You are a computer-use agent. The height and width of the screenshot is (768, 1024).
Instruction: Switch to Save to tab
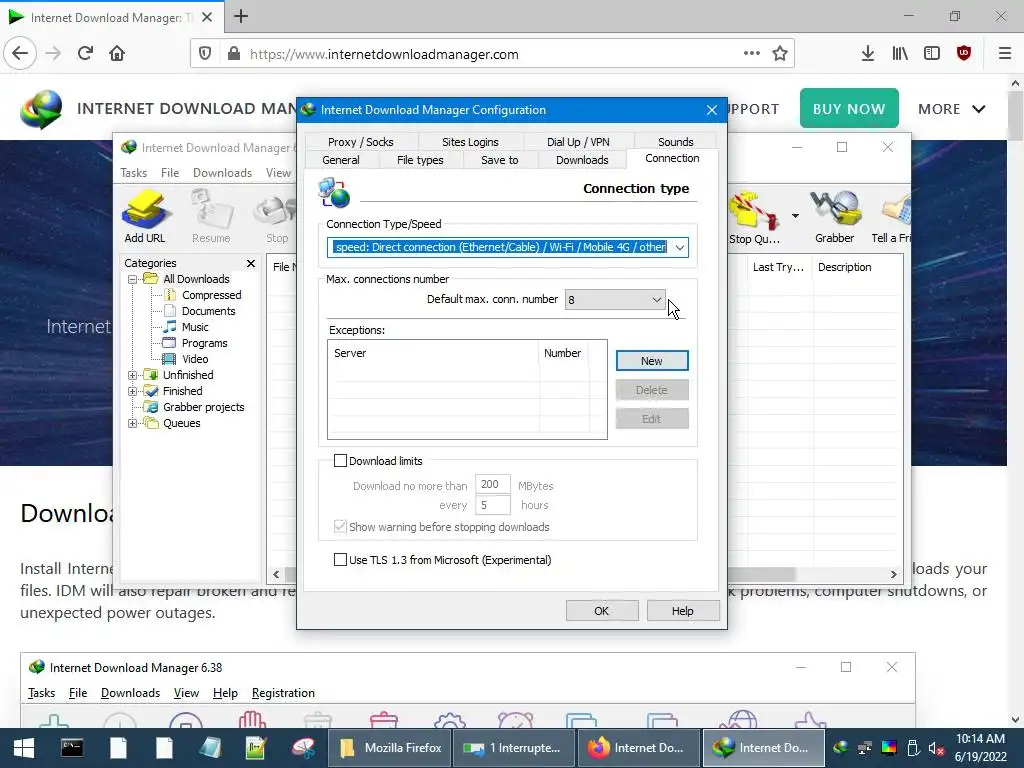point(500,160)
